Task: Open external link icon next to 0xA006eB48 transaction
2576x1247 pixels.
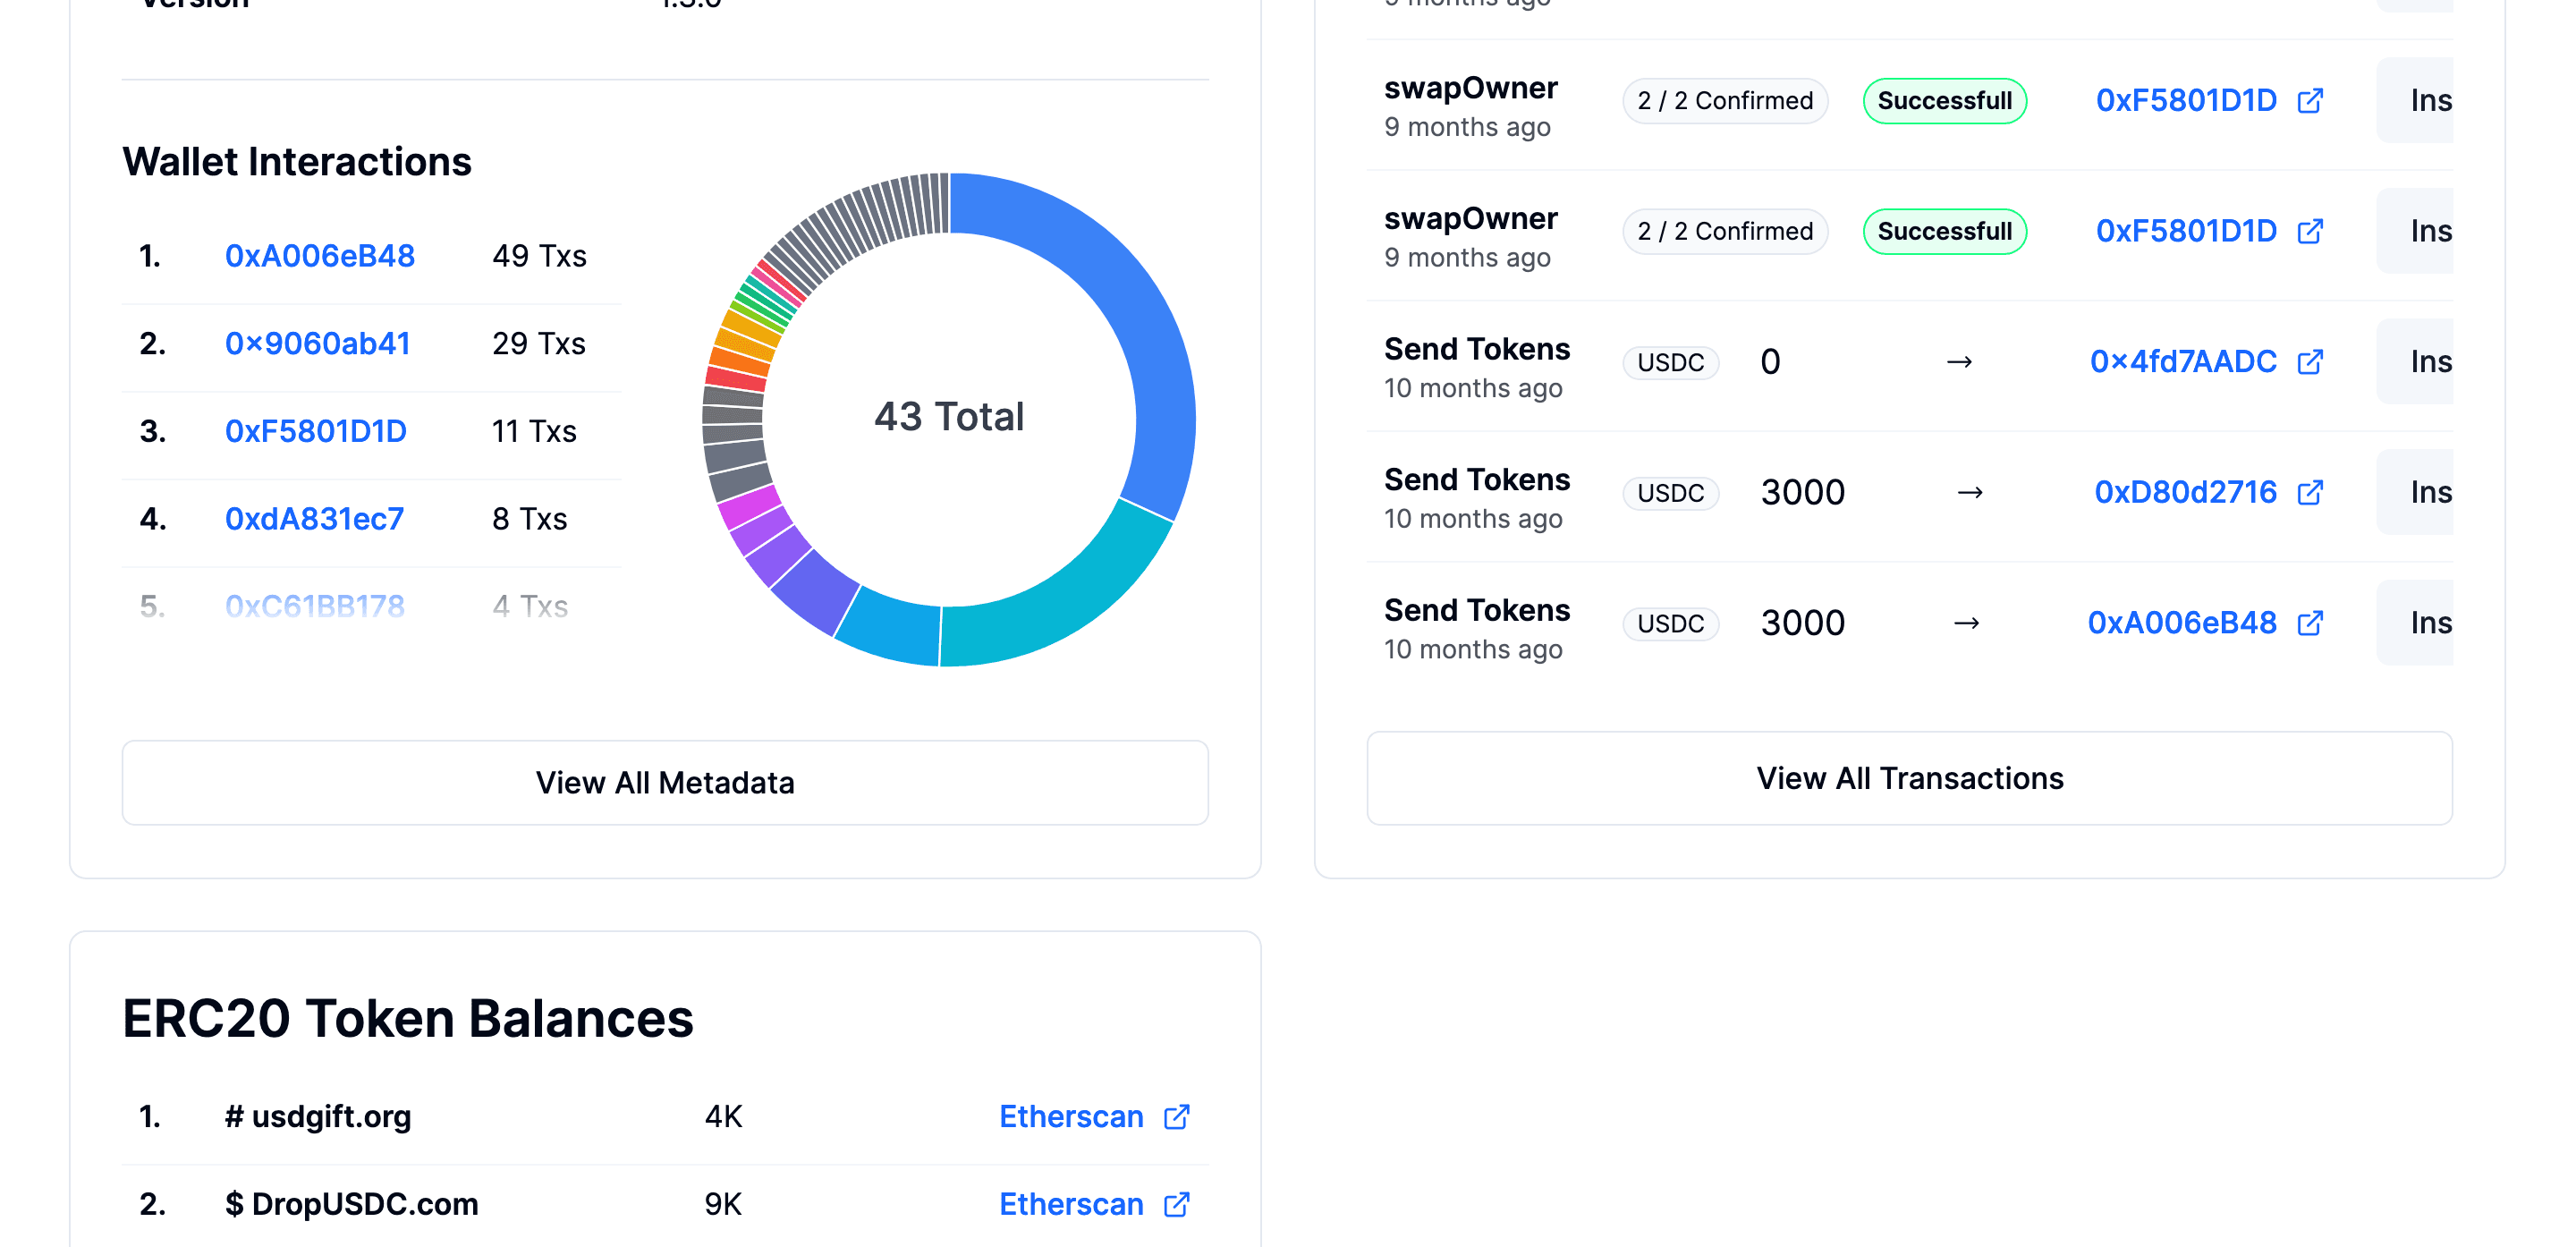Action: 2310,623
